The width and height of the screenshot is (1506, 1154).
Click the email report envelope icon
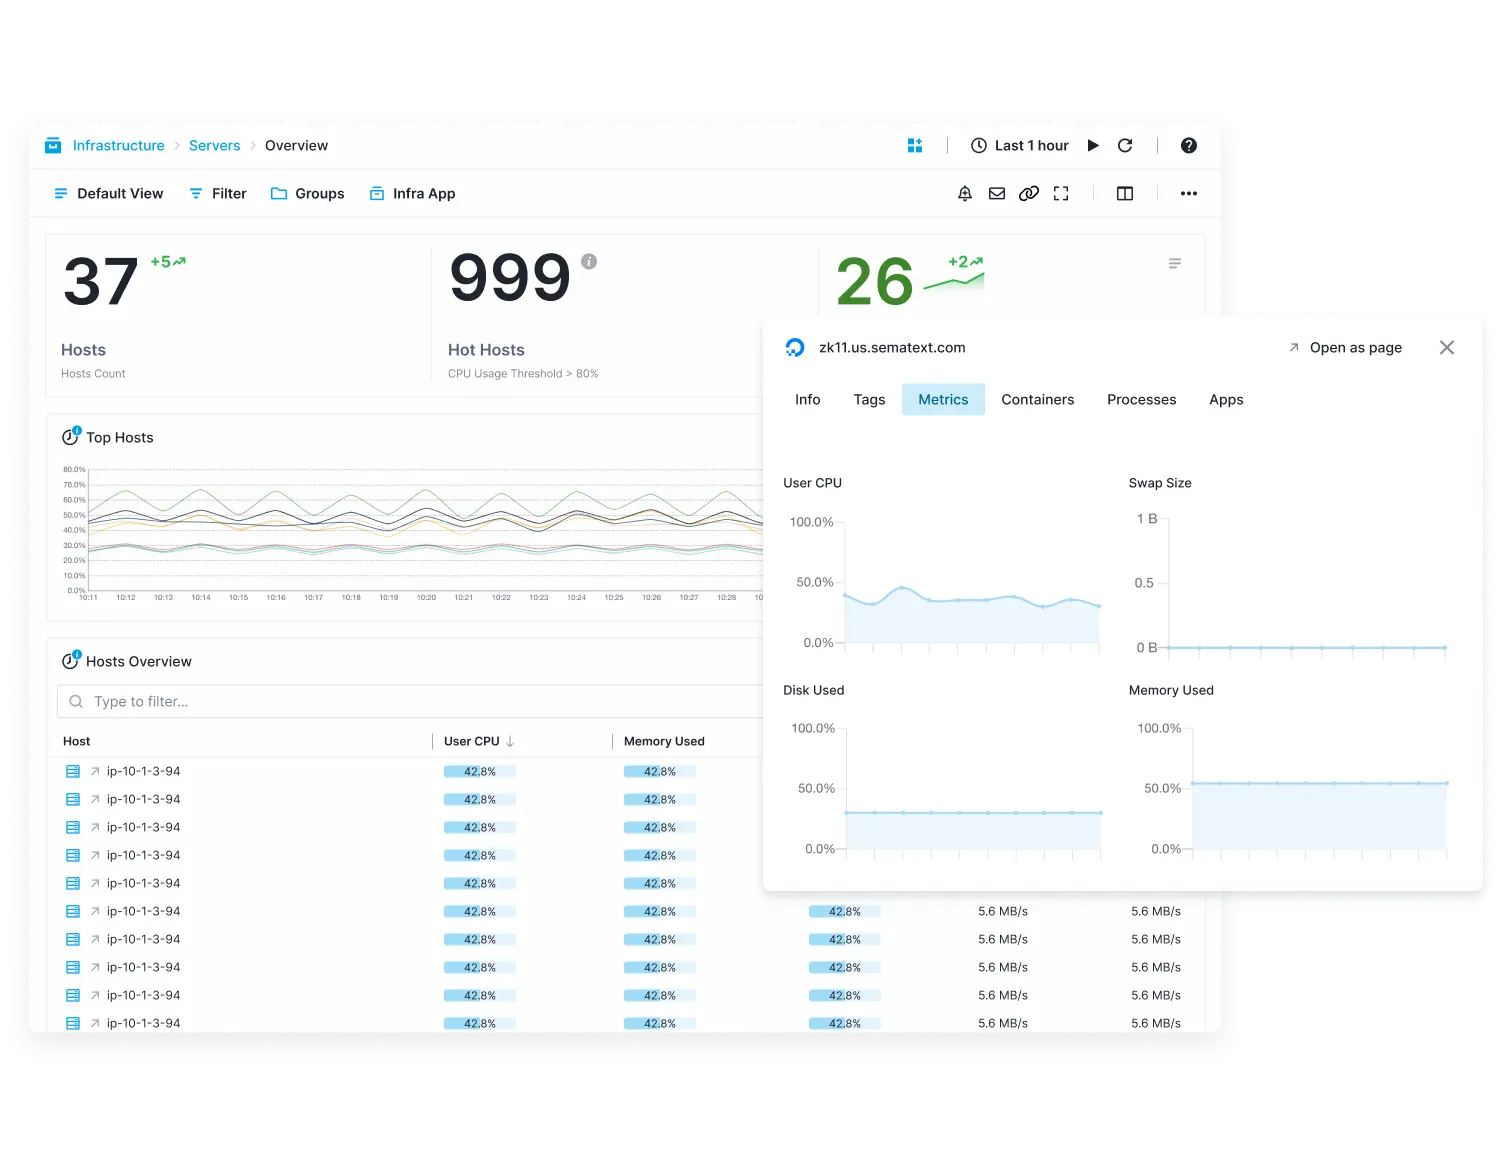click(x=996, y=194)
